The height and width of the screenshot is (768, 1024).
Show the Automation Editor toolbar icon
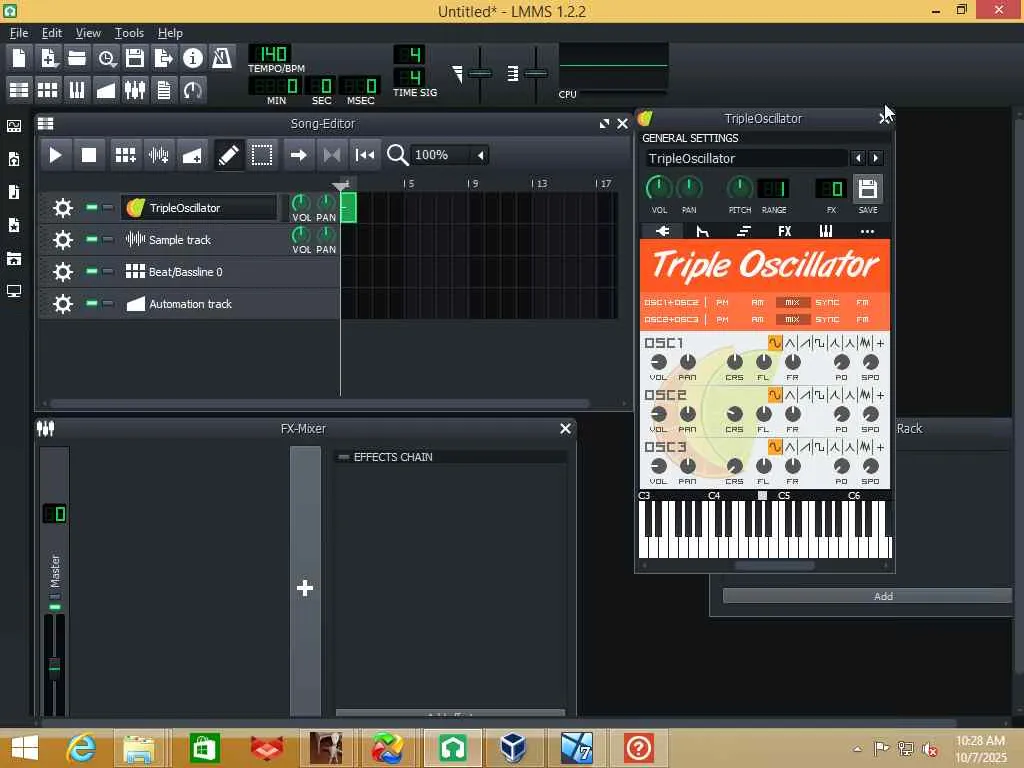click(x=106, y=89)
